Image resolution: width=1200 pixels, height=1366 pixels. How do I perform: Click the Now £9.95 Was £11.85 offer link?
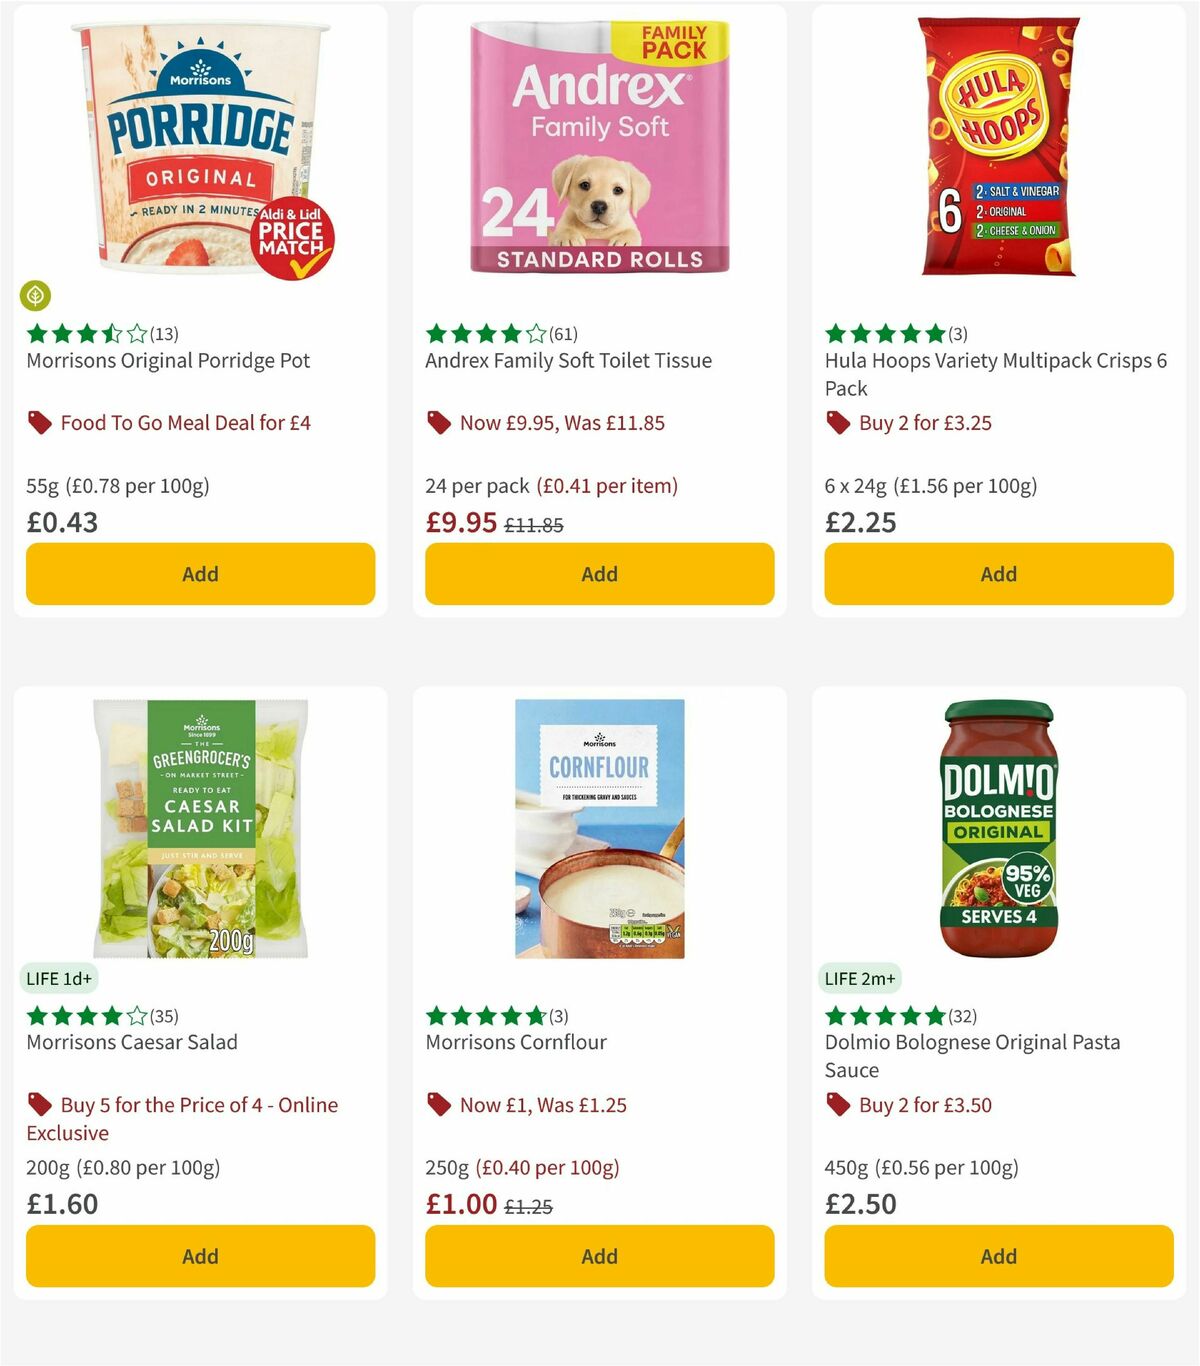pos(561,422)
